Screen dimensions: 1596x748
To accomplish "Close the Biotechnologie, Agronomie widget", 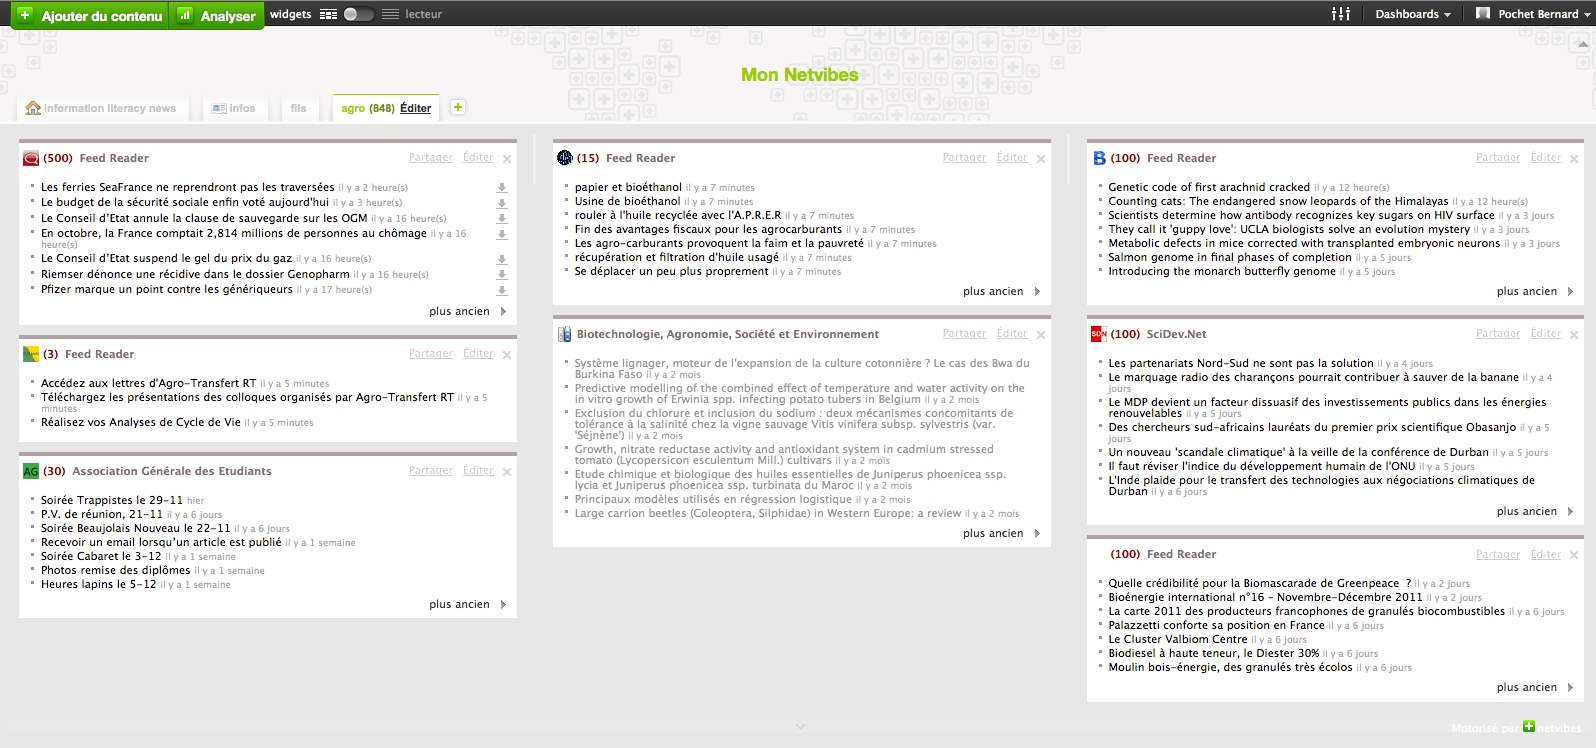I will coord(1041,335).
